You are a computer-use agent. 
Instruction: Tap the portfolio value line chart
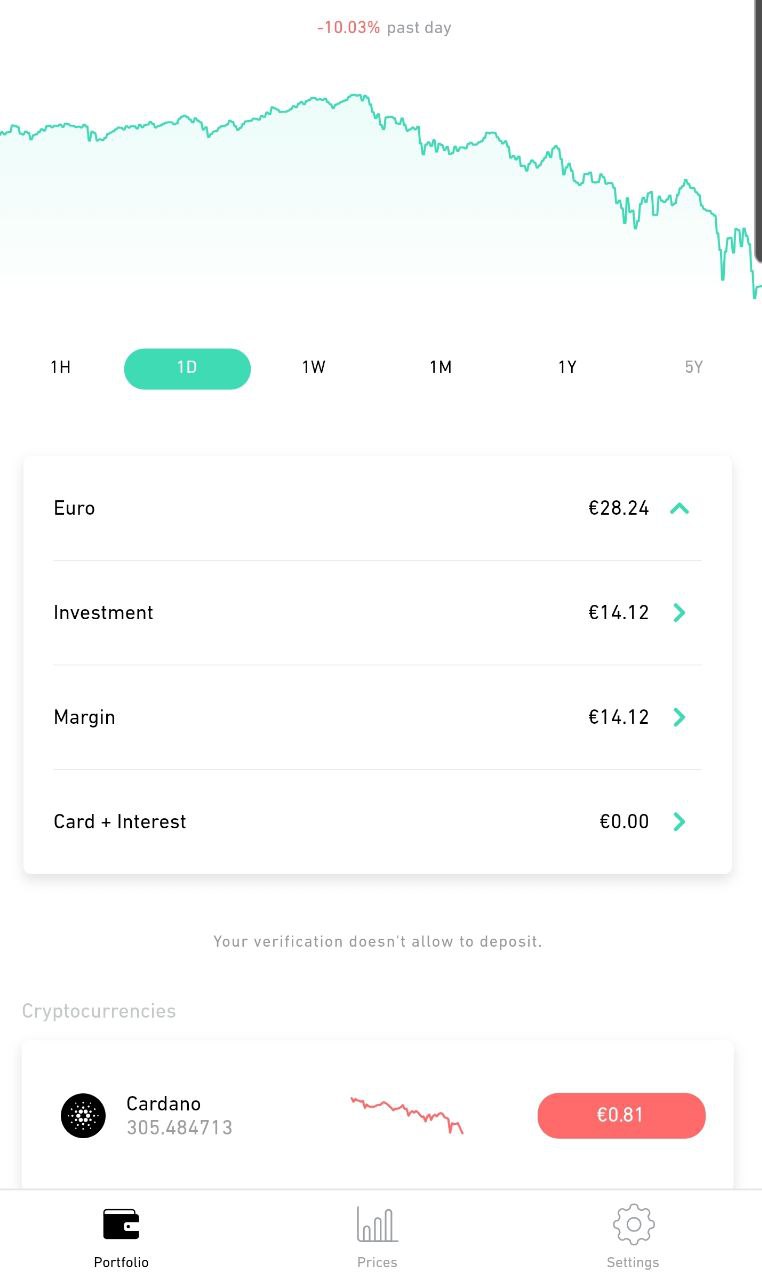tap(380, 180)
